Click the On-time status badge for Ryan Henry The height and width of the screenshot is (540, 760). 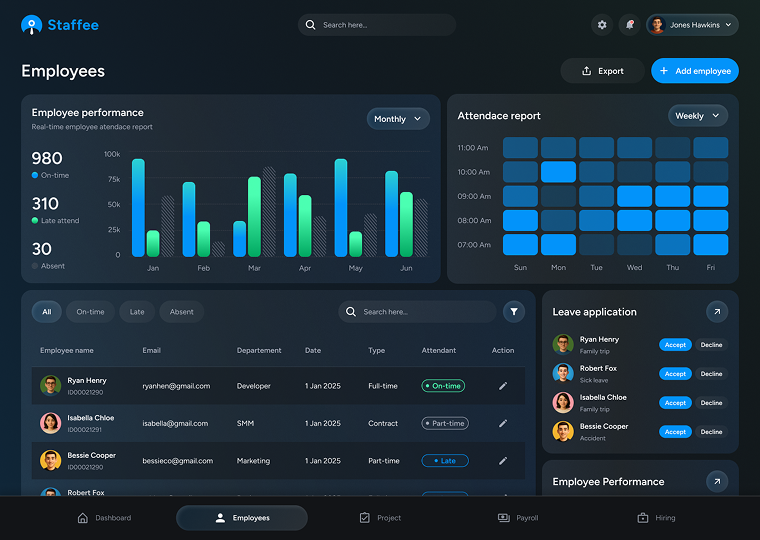point(443,386)
